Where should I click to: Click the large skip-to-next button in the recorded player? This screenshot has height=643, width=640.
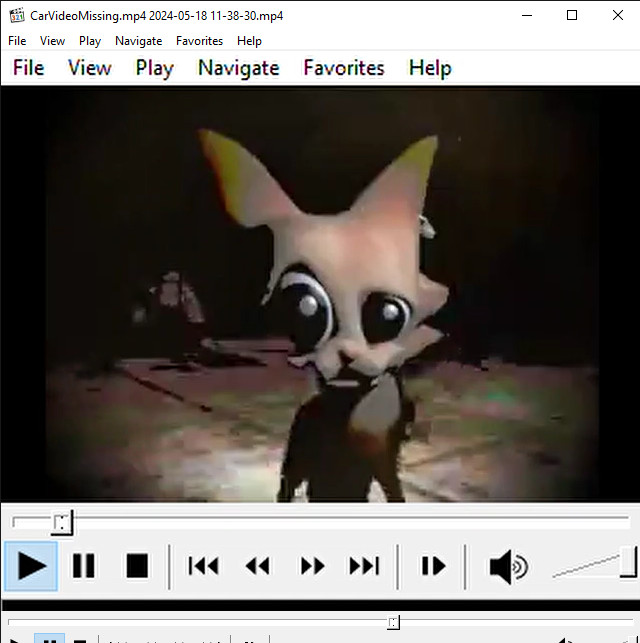coord(364,566)
